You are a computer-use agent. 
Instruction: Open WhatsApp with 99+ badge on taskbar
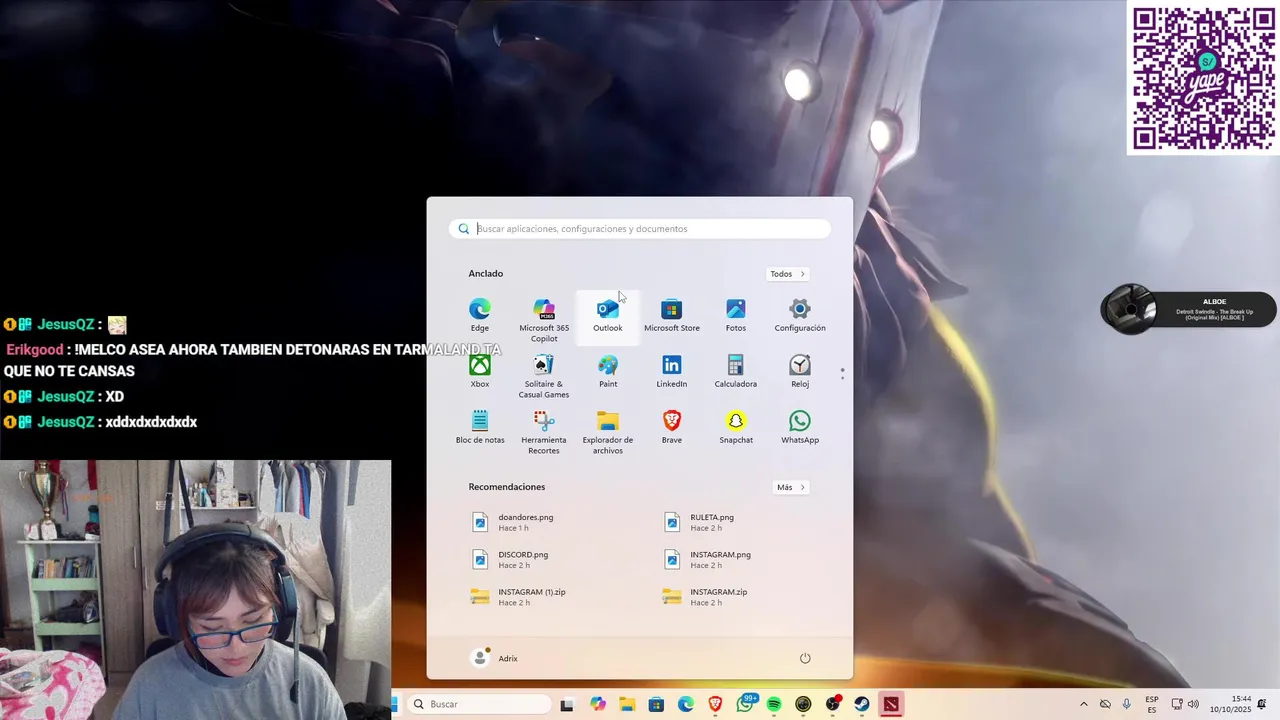click(745, 704)
